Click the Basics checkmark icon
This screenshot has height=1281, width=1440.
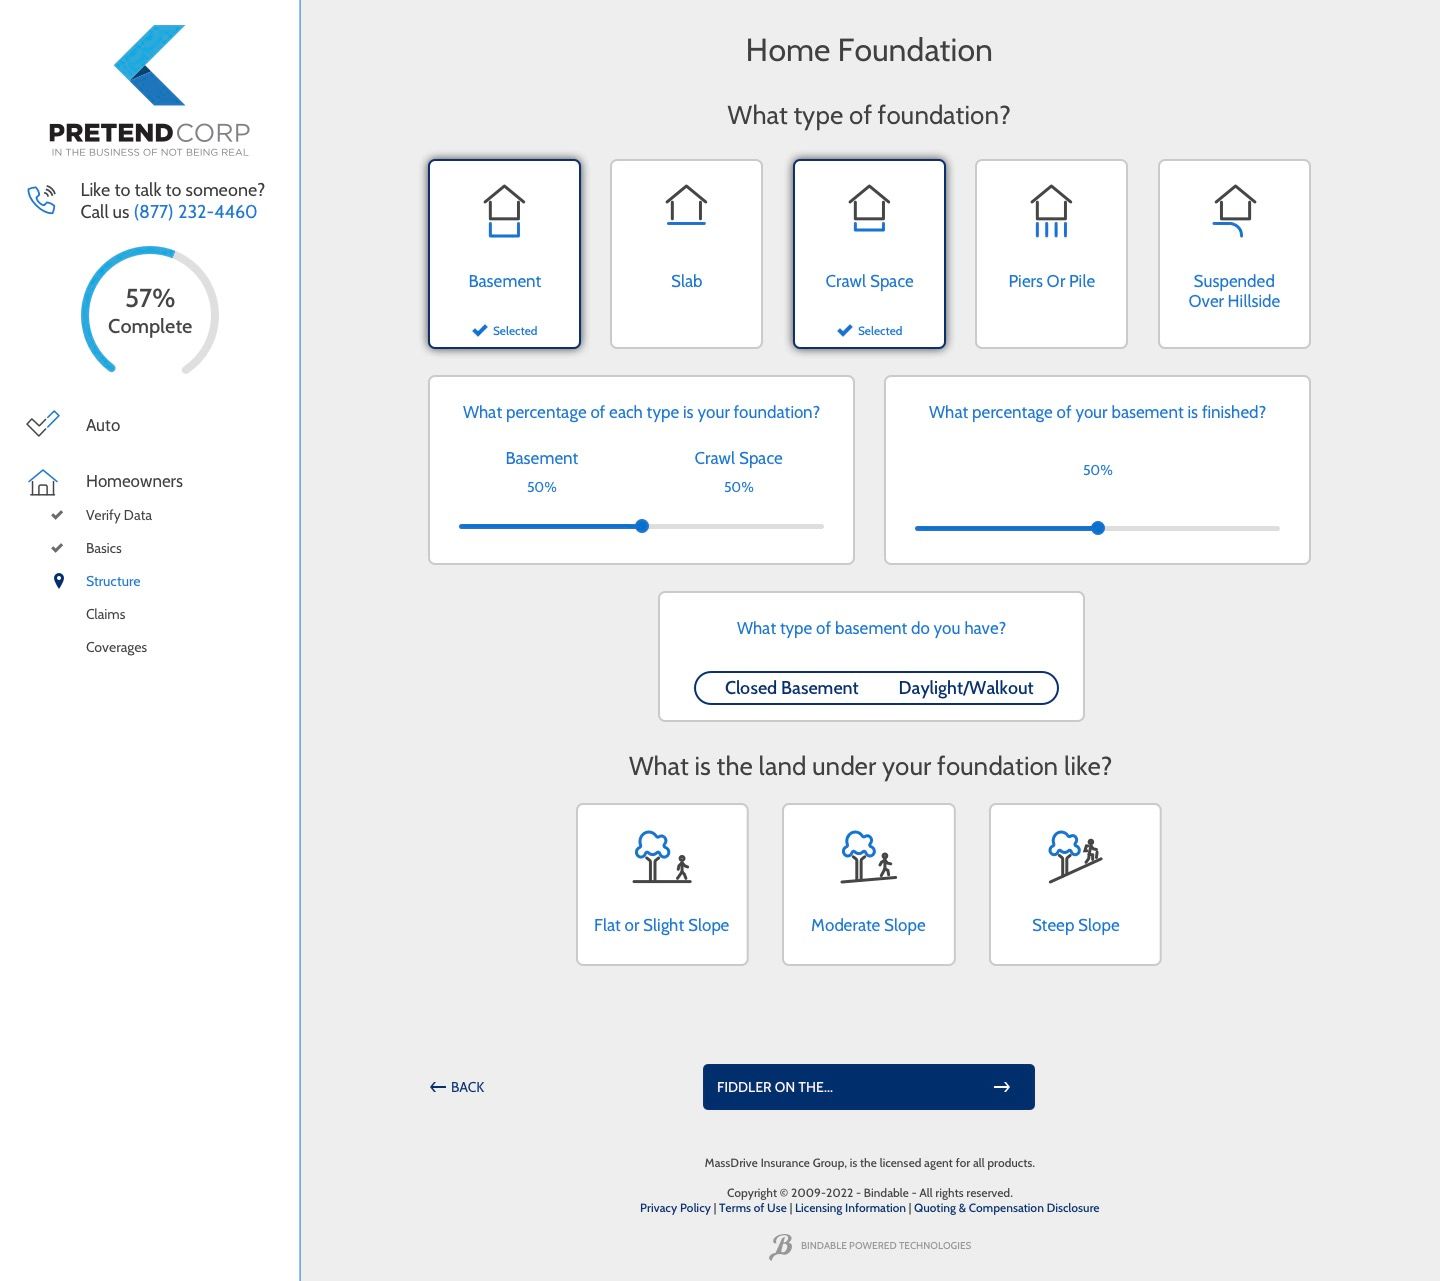click(57, 548)
